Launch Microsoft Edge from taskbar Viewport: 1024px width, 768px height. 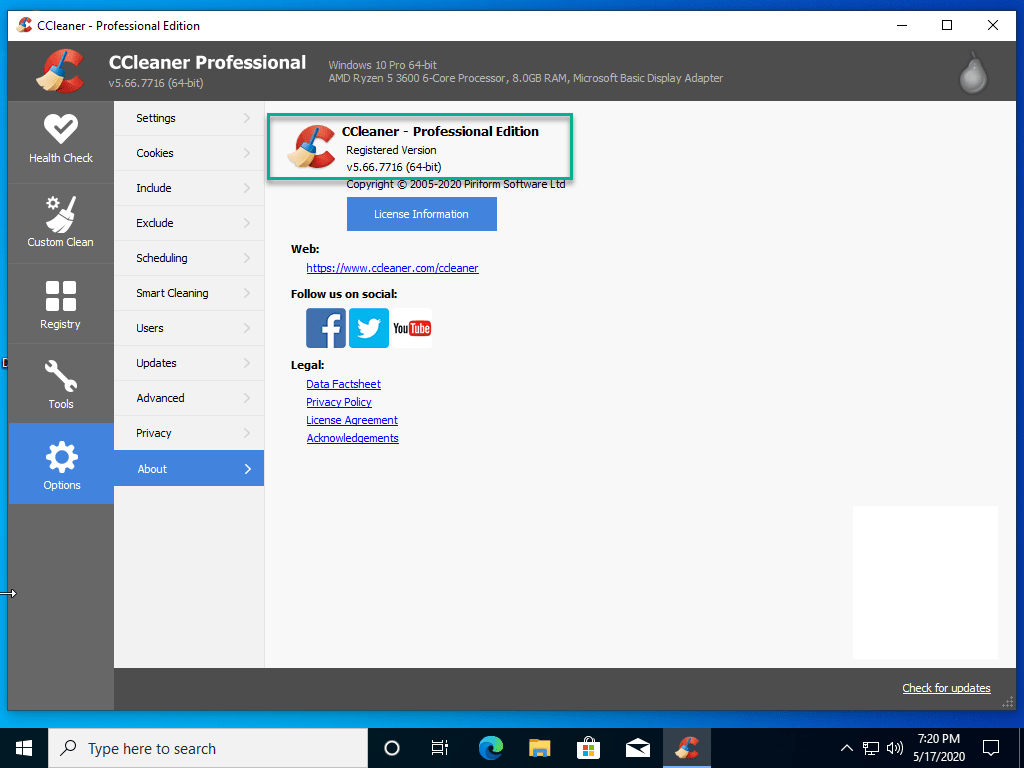click(x=490, y=748)
